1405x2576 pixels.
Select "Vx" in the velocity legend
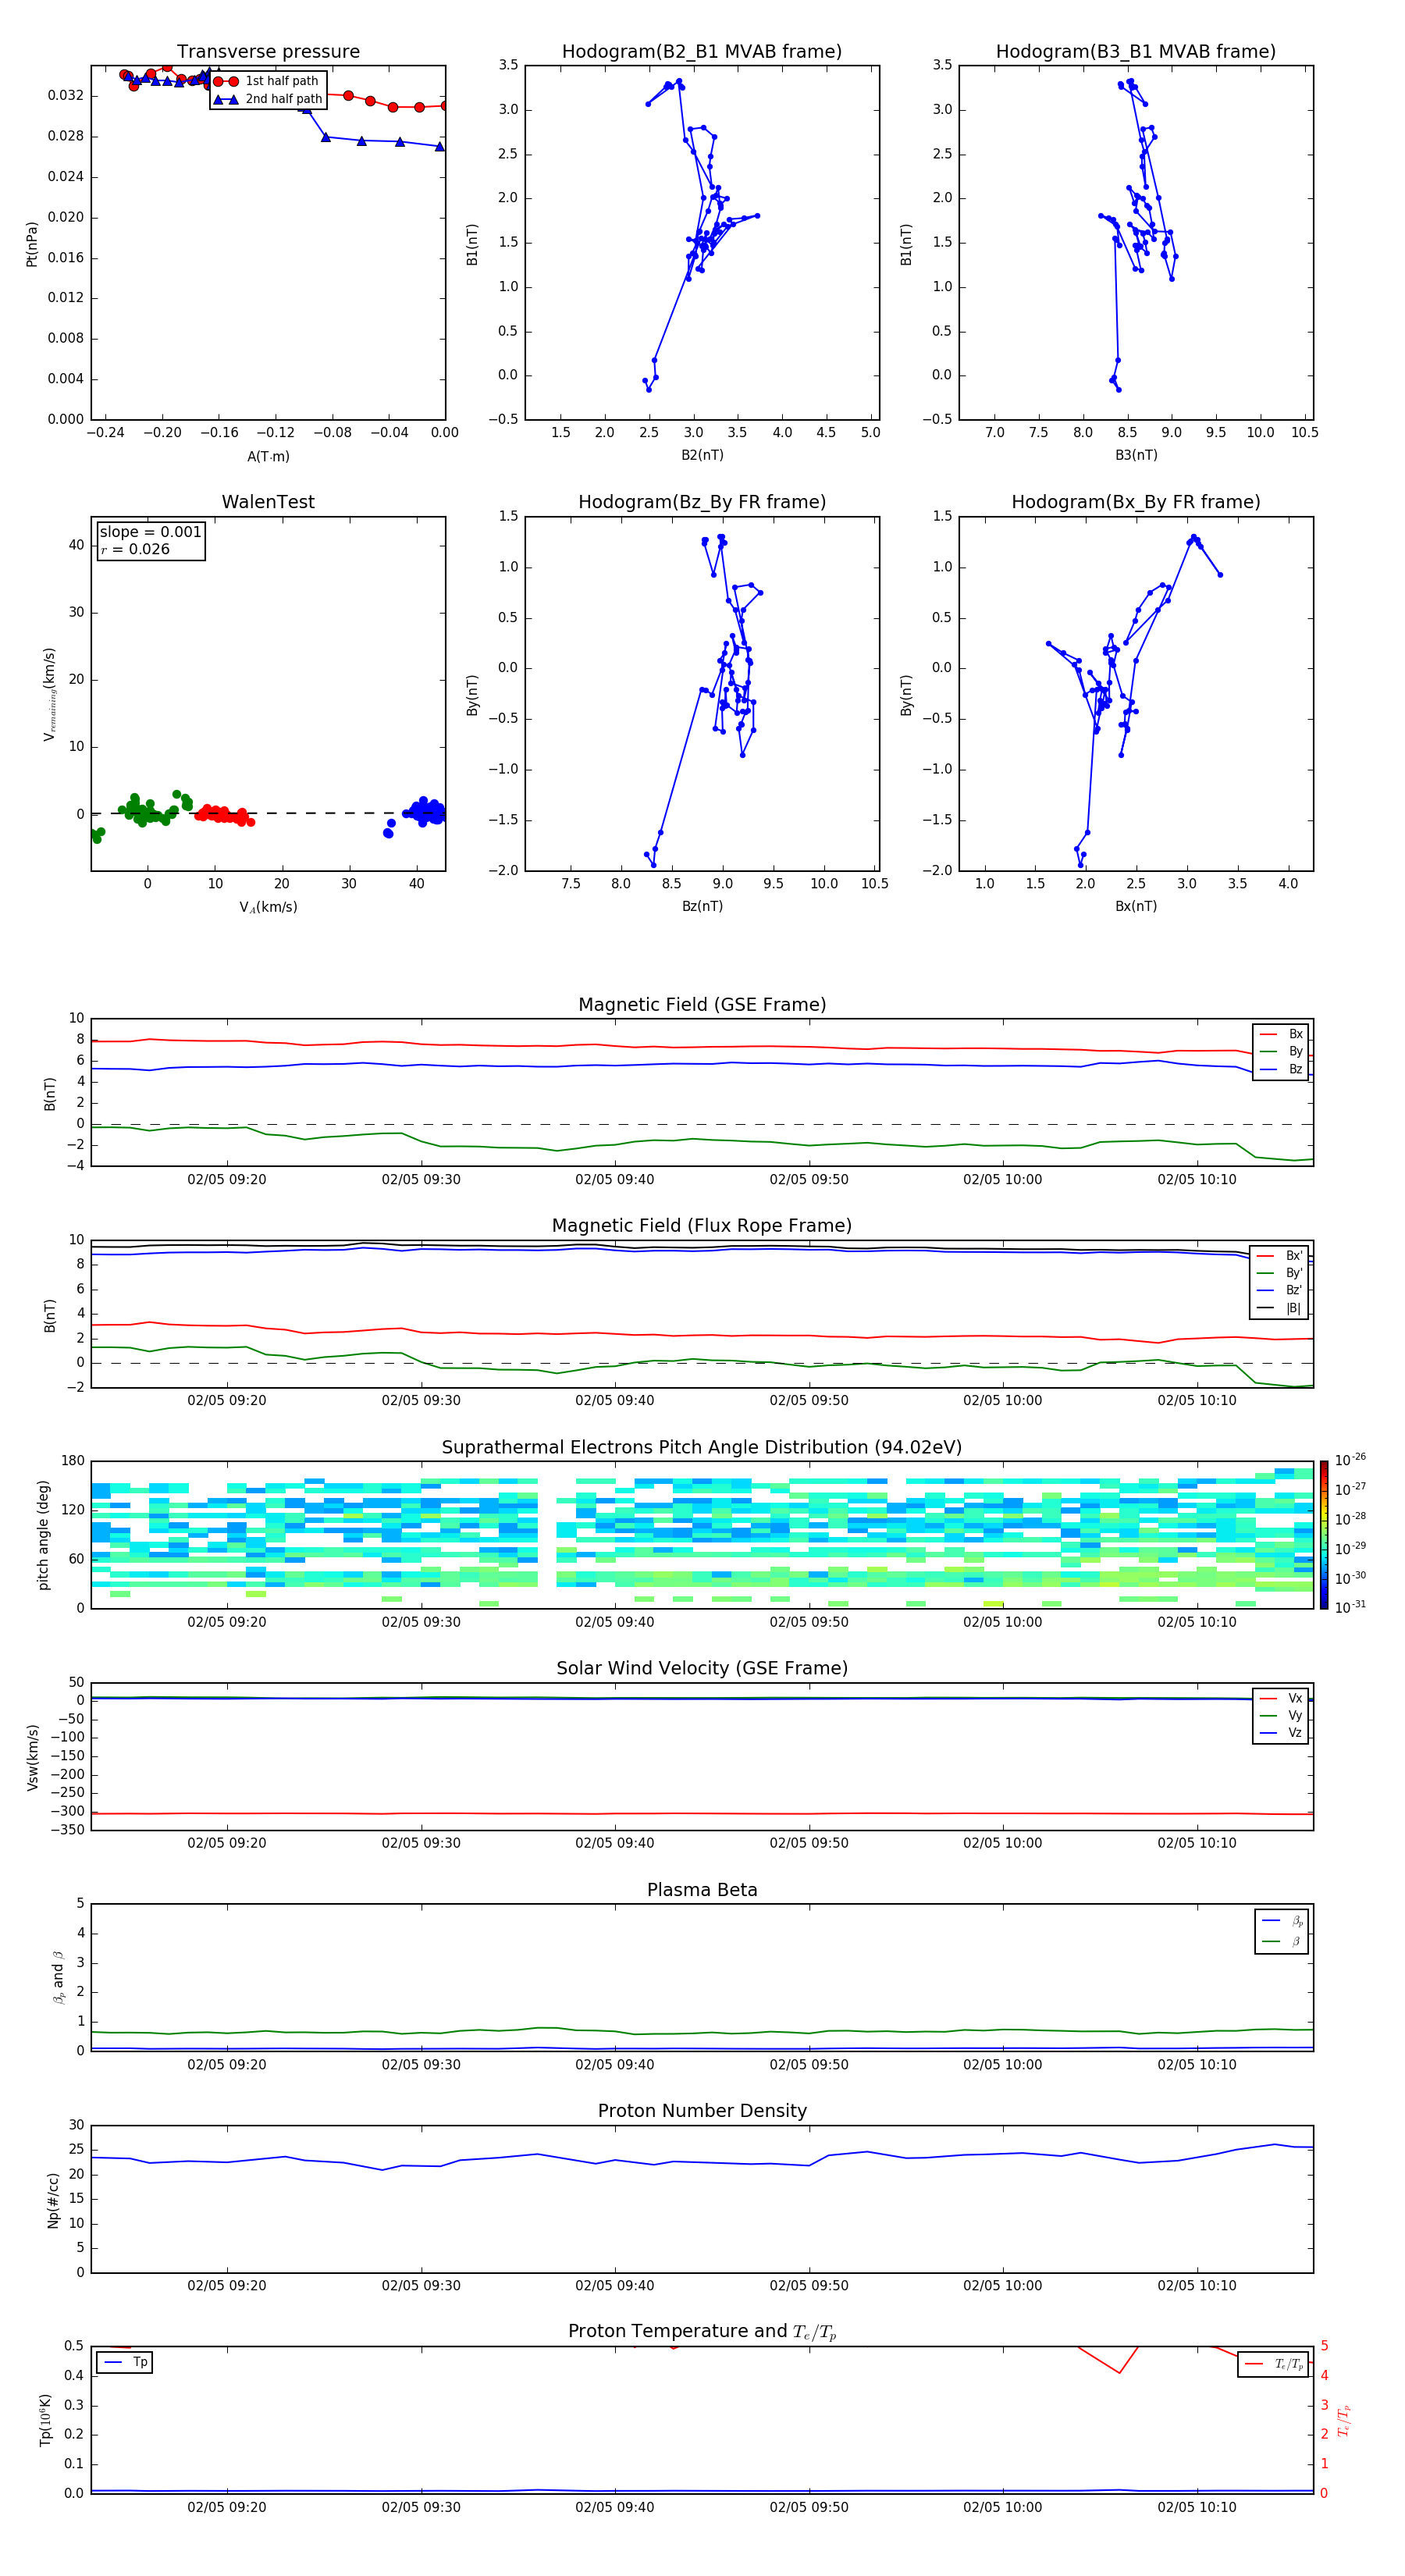click(x=1281, y=1698)
